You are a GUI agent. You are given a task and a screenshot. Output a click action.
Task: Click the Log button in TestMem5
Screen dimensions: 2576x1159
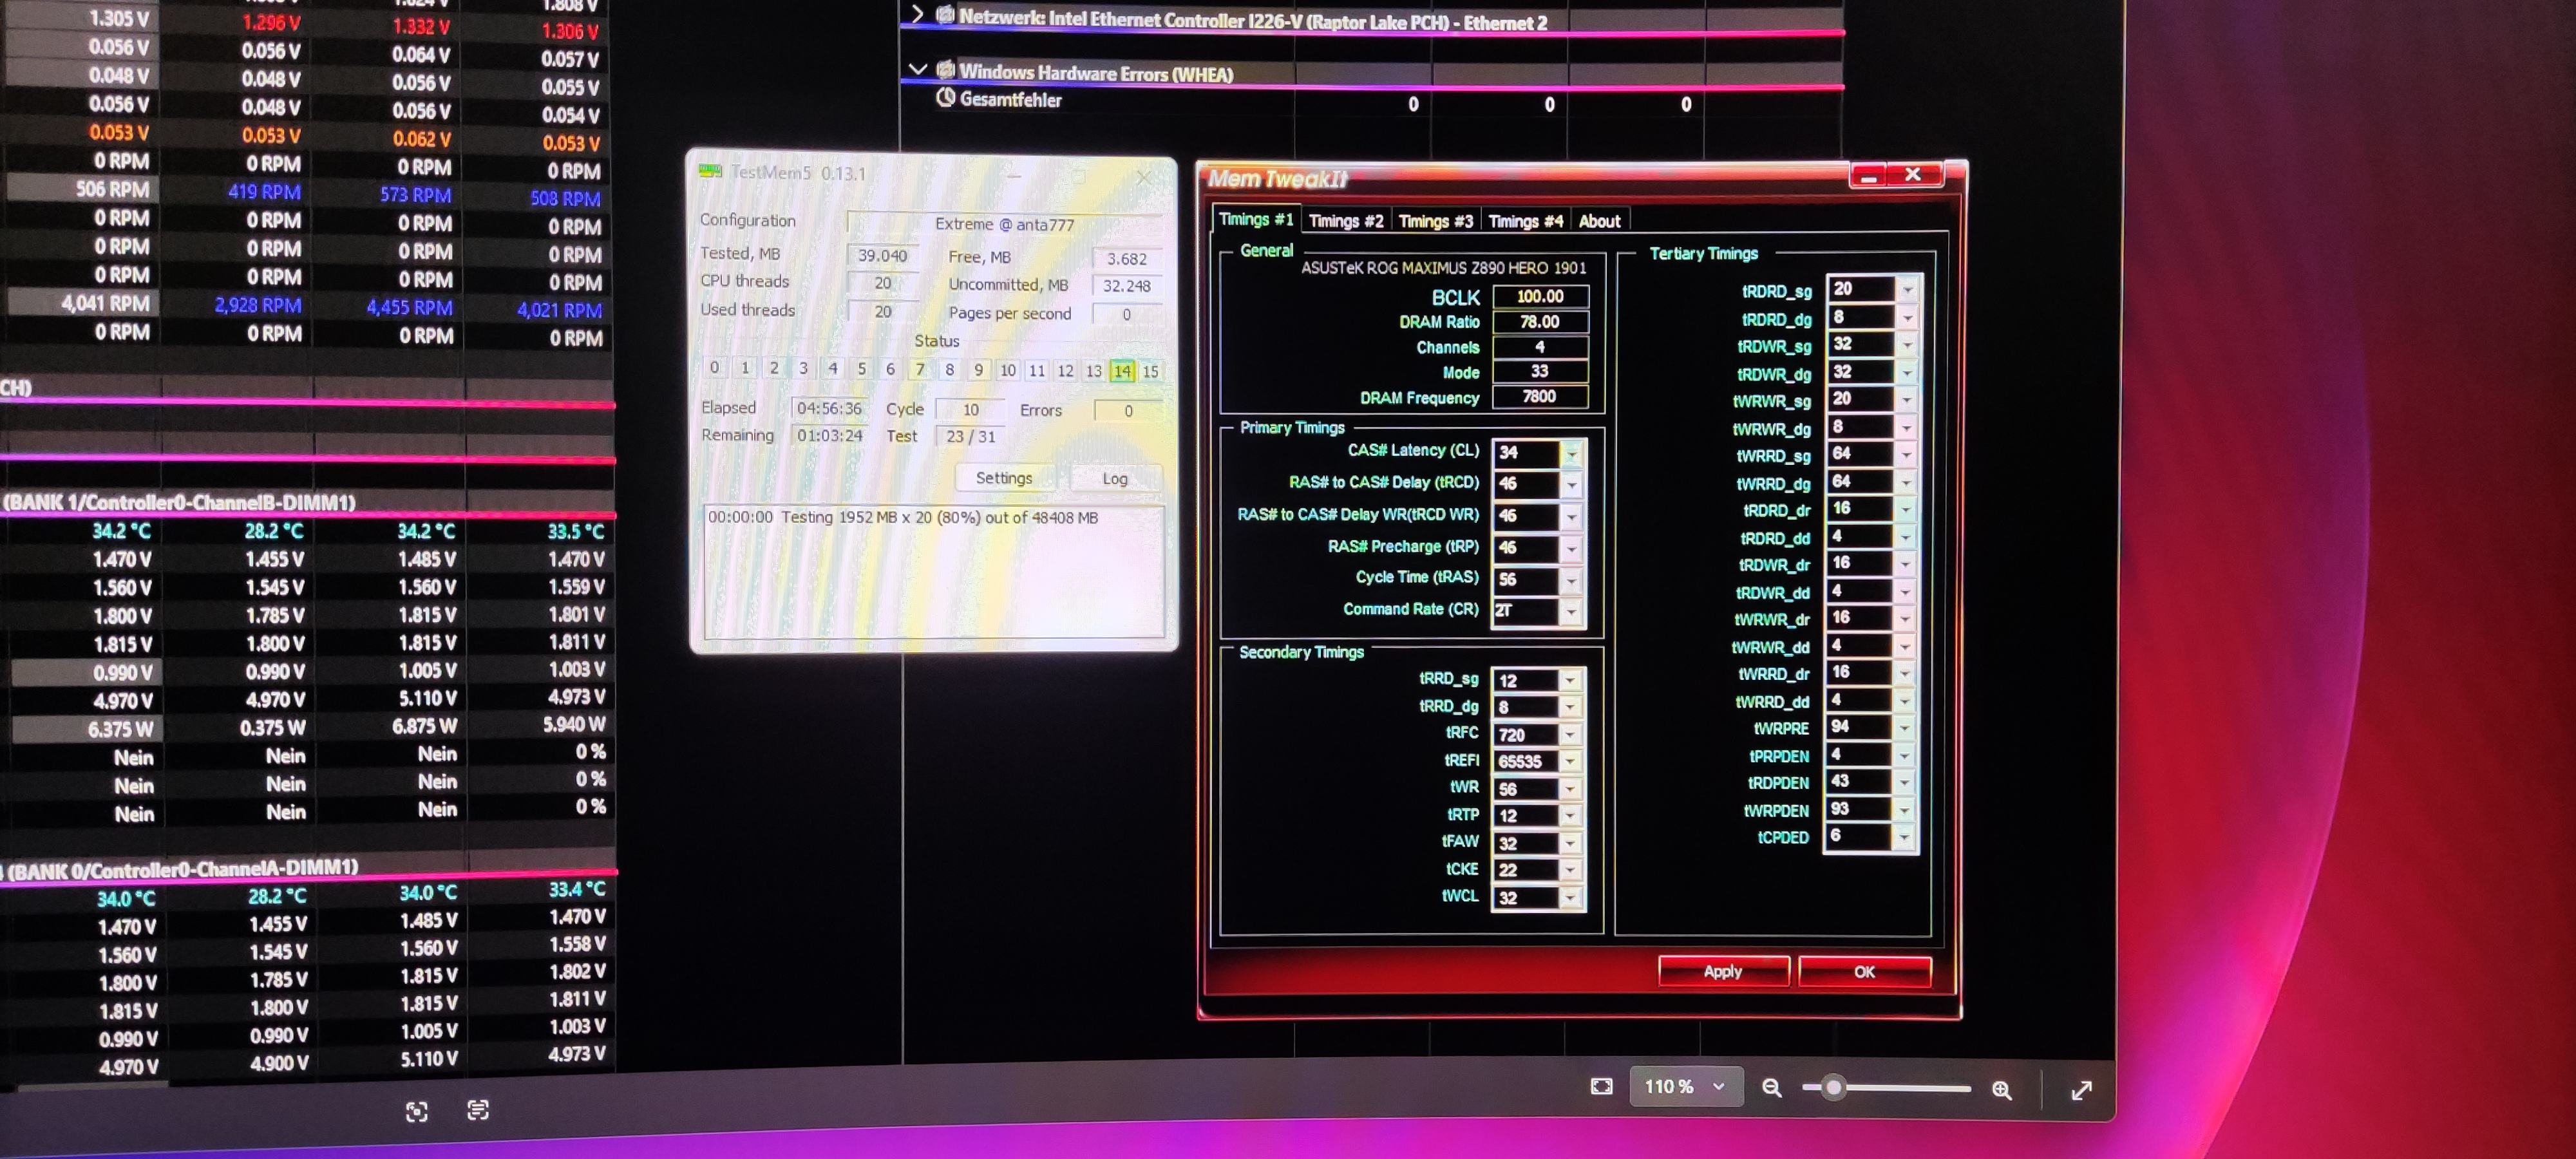click(1114, 479)
